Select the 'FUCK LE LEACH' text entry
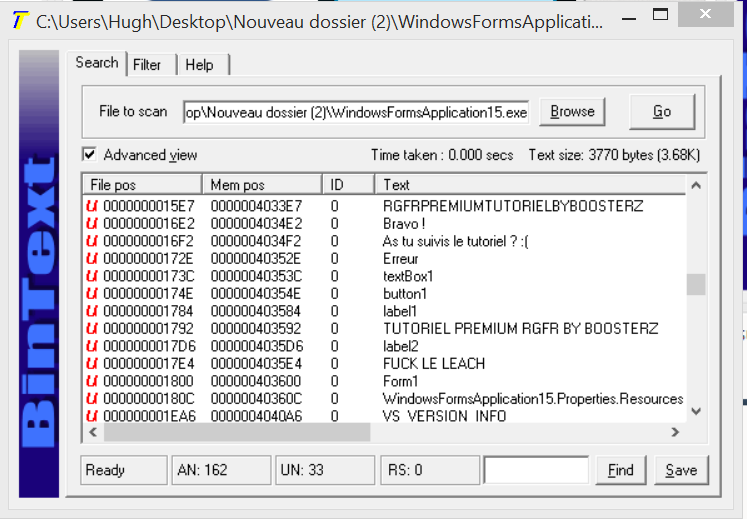 point(434,364)
